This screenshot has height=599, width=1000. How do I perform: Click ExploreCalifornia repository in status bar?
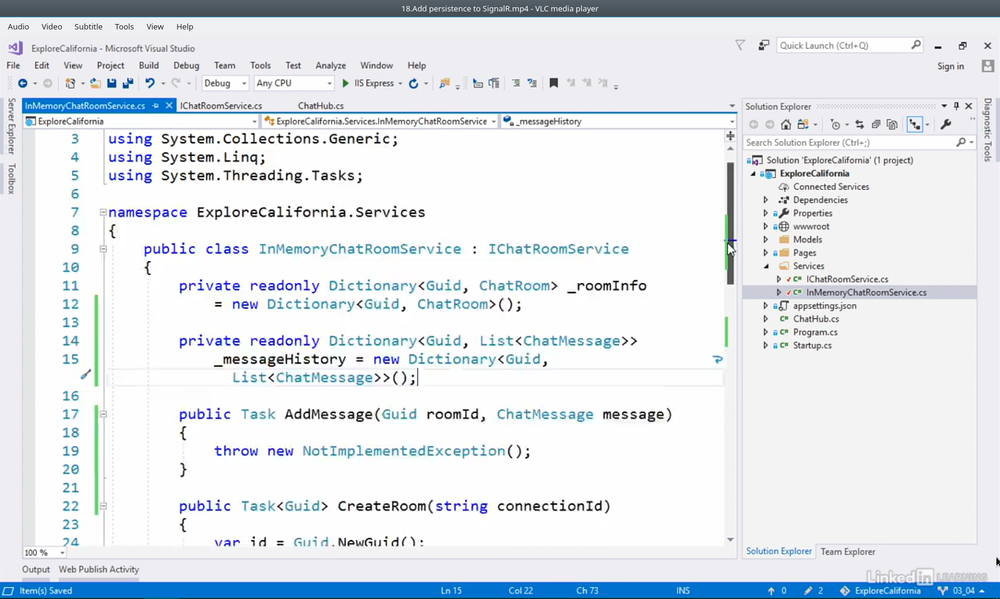(x=880, y=591)
